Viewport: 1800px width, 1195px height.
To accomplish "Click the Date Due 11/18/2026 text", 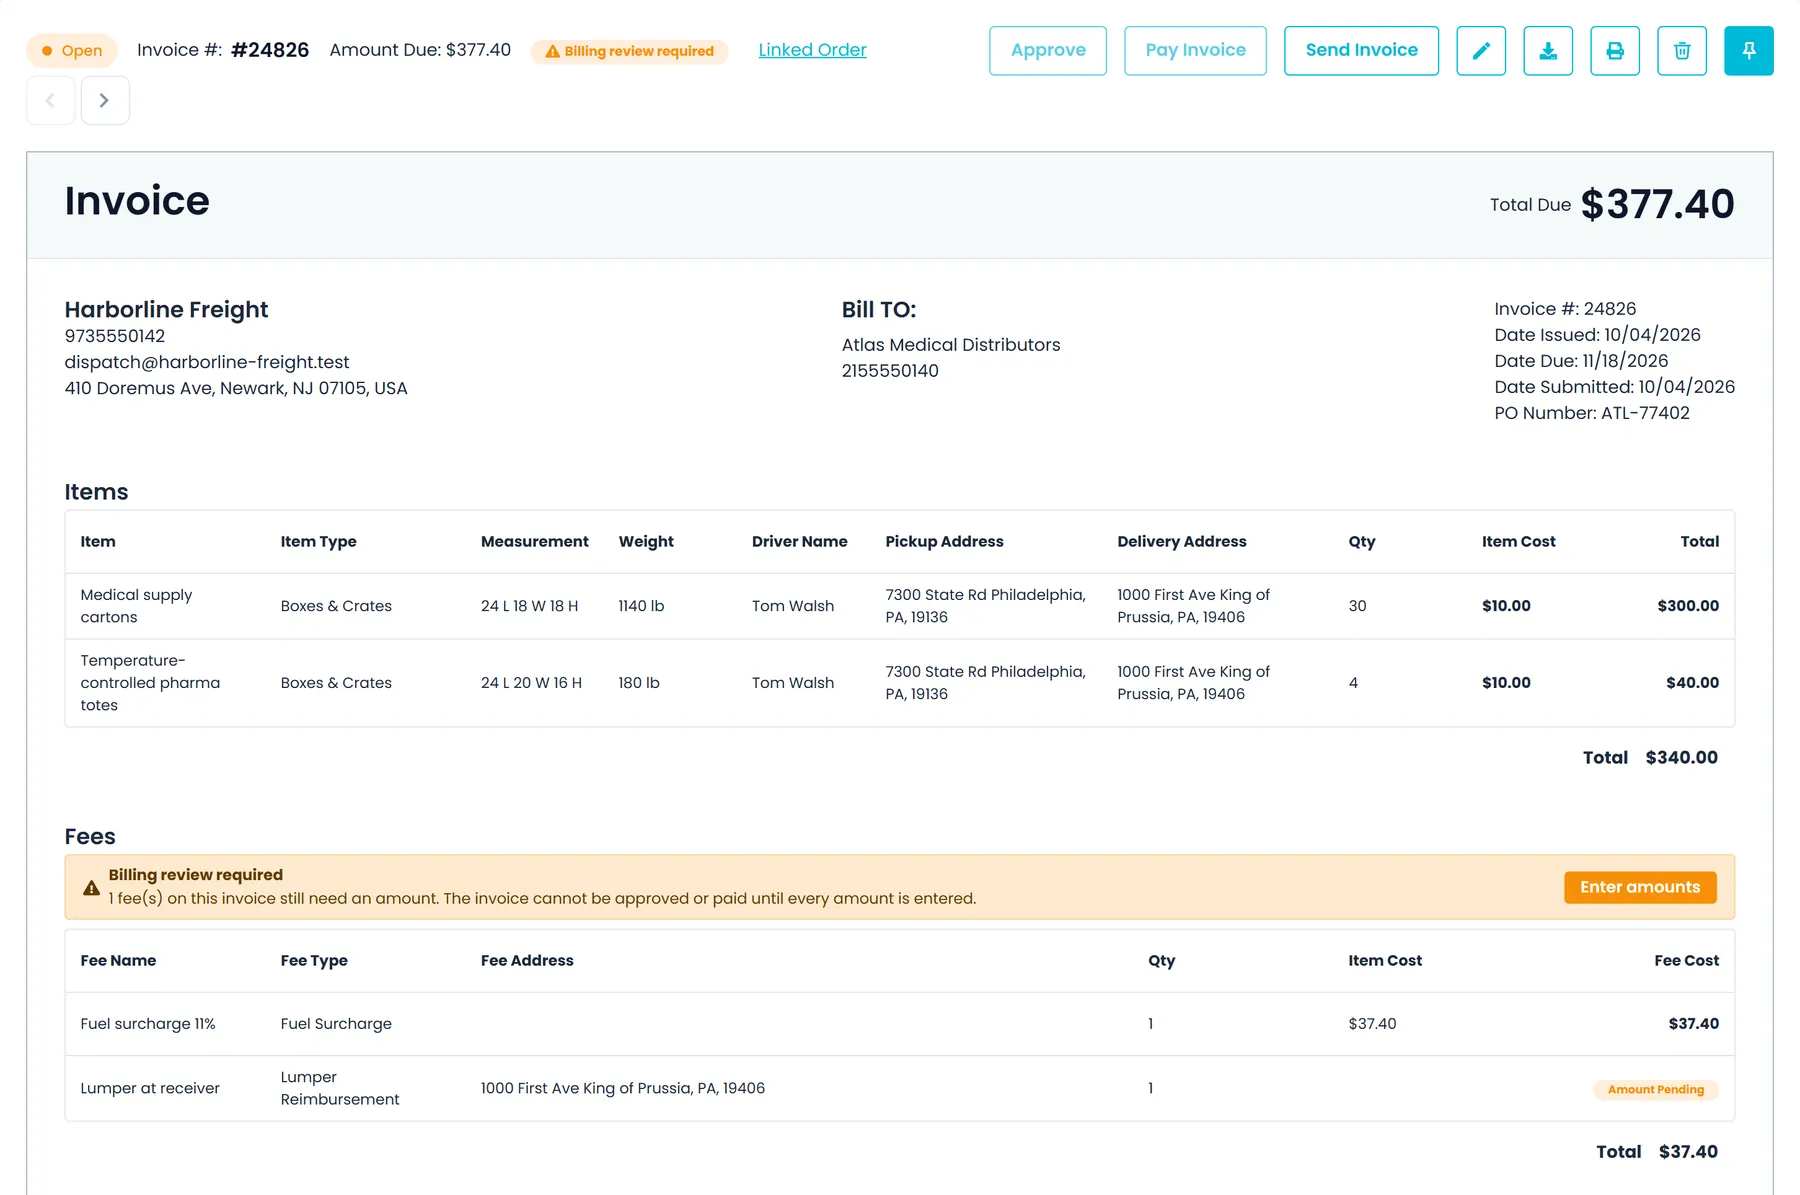I will point(1581,361).
